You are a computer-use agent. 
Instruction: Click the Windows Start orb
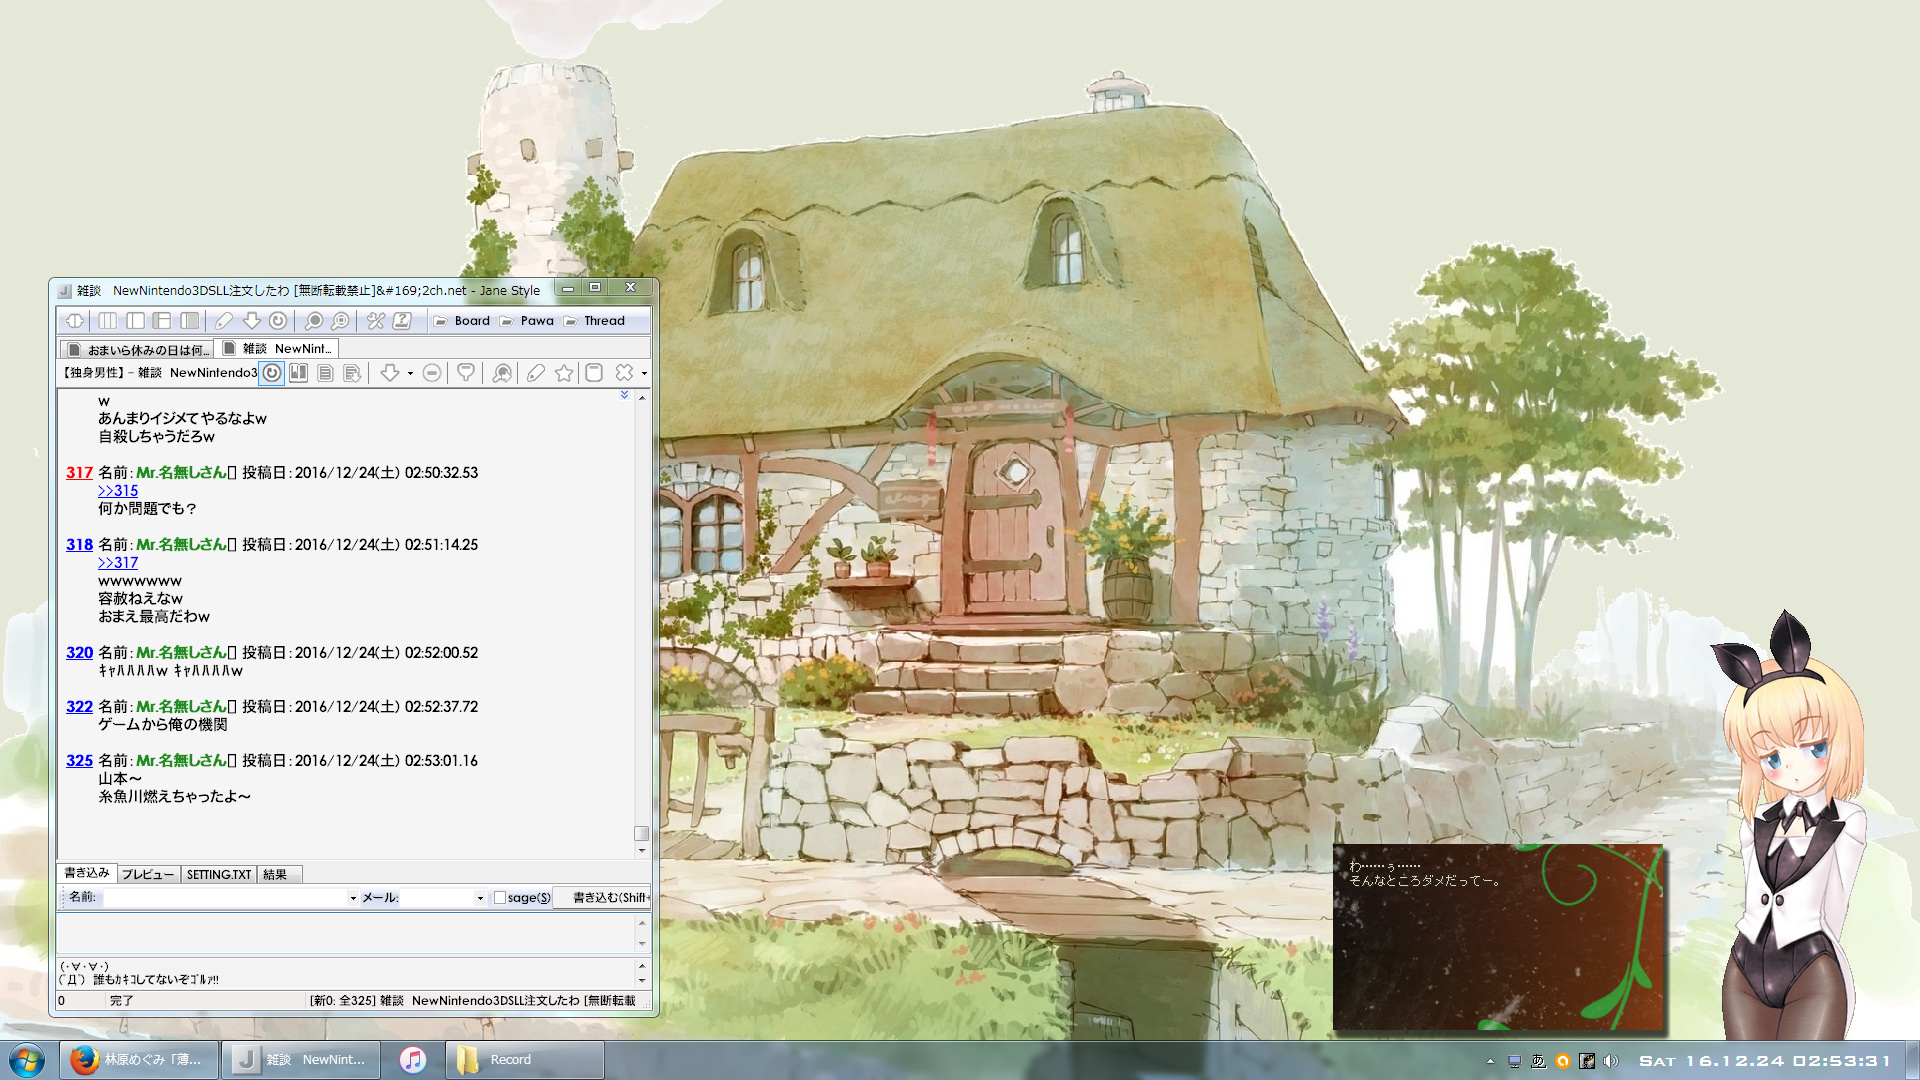(27, 1060)
